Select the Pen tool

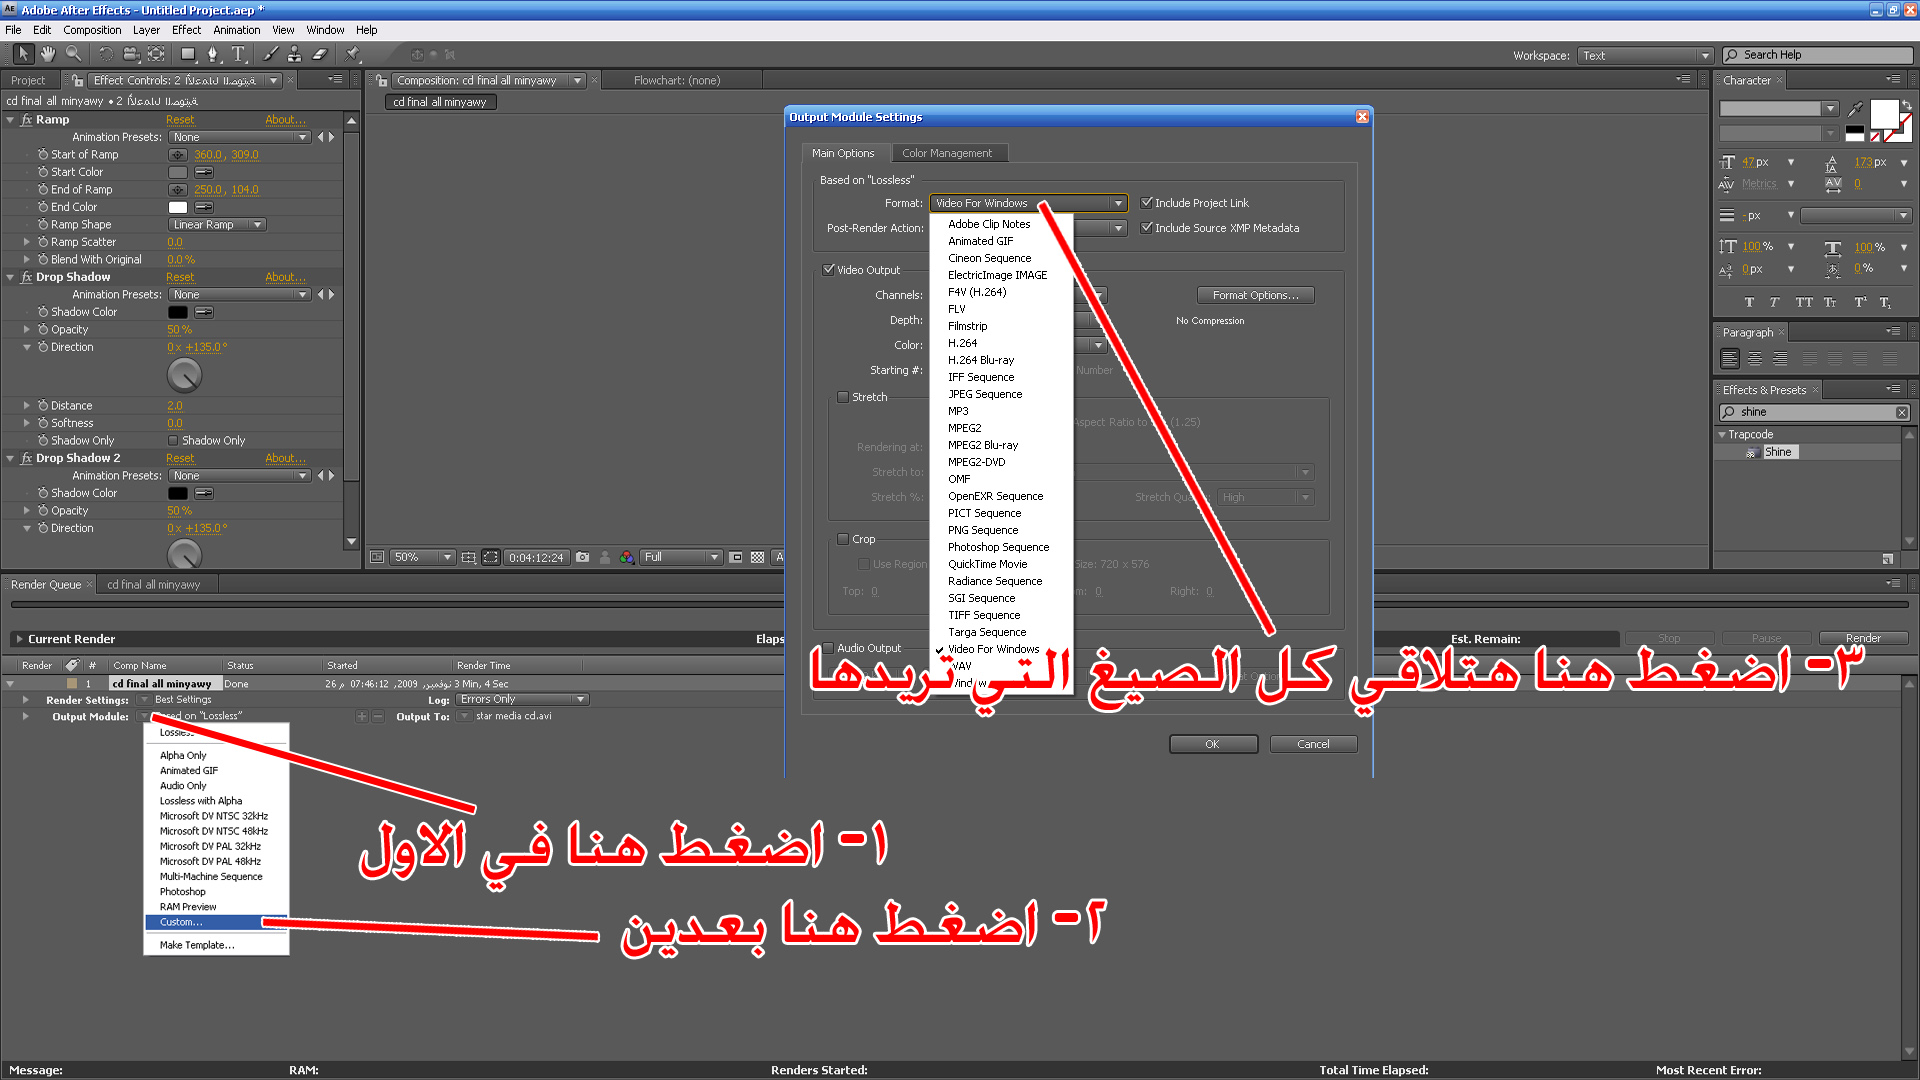click(x=212, y=54)
